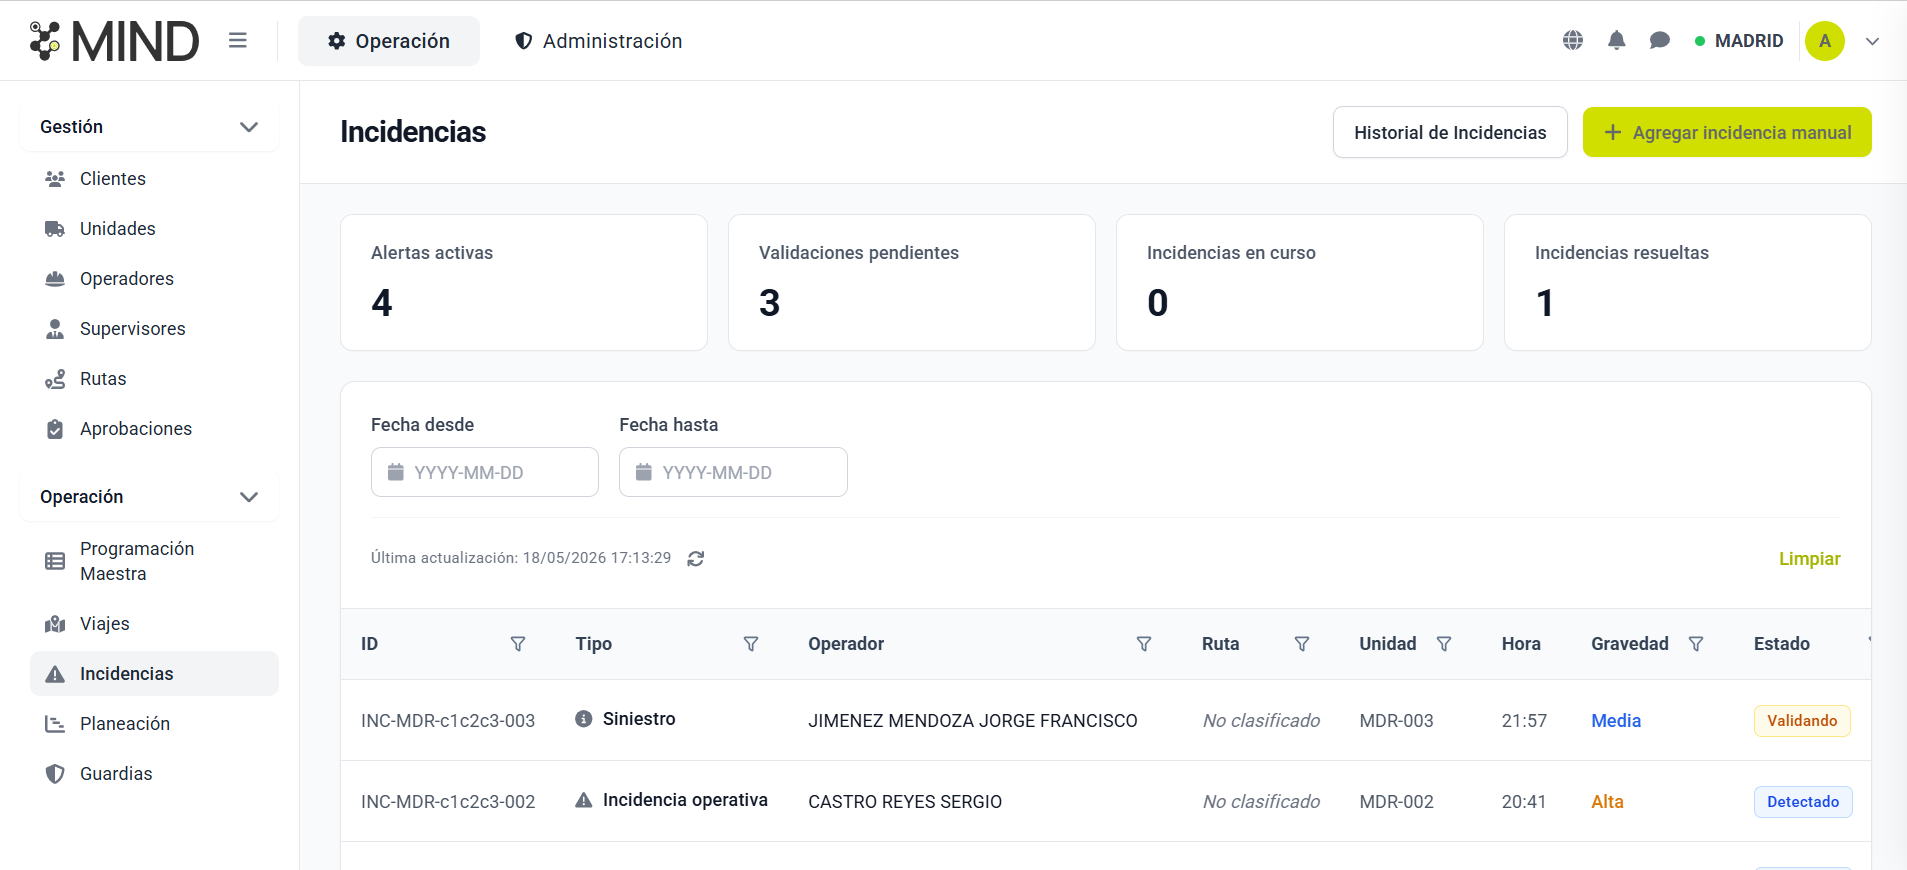Image resolution: width=1907 pixels, height=870 pixels.
Task: Switch to the Administración tab
Action: tap(598, 41)
